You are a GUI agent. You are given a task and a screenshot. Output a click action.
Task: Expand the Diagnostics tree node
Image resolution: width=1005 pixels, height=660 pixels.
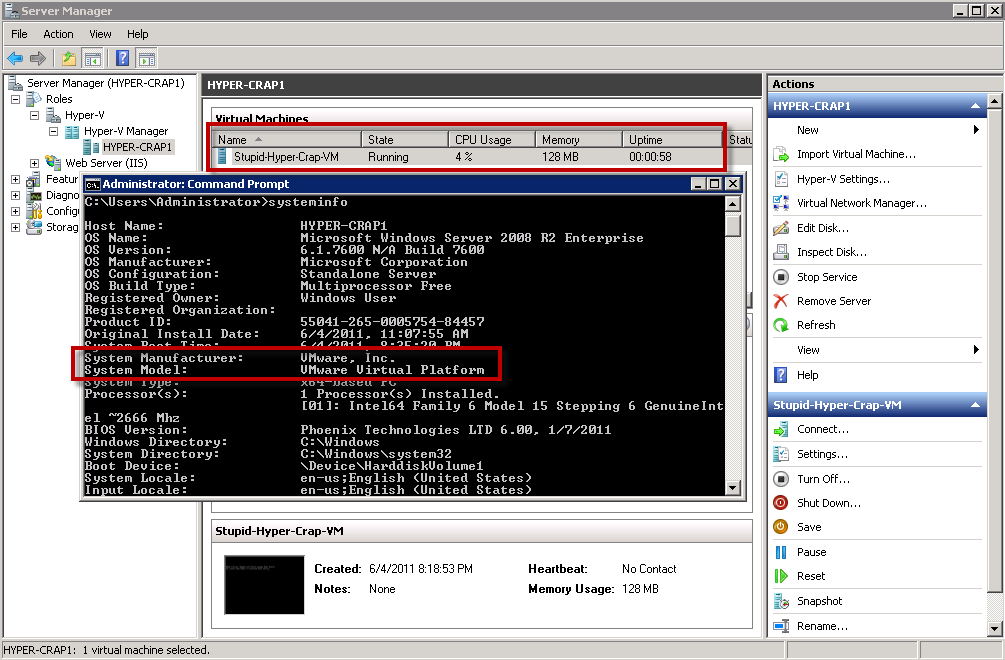[15, 195]
